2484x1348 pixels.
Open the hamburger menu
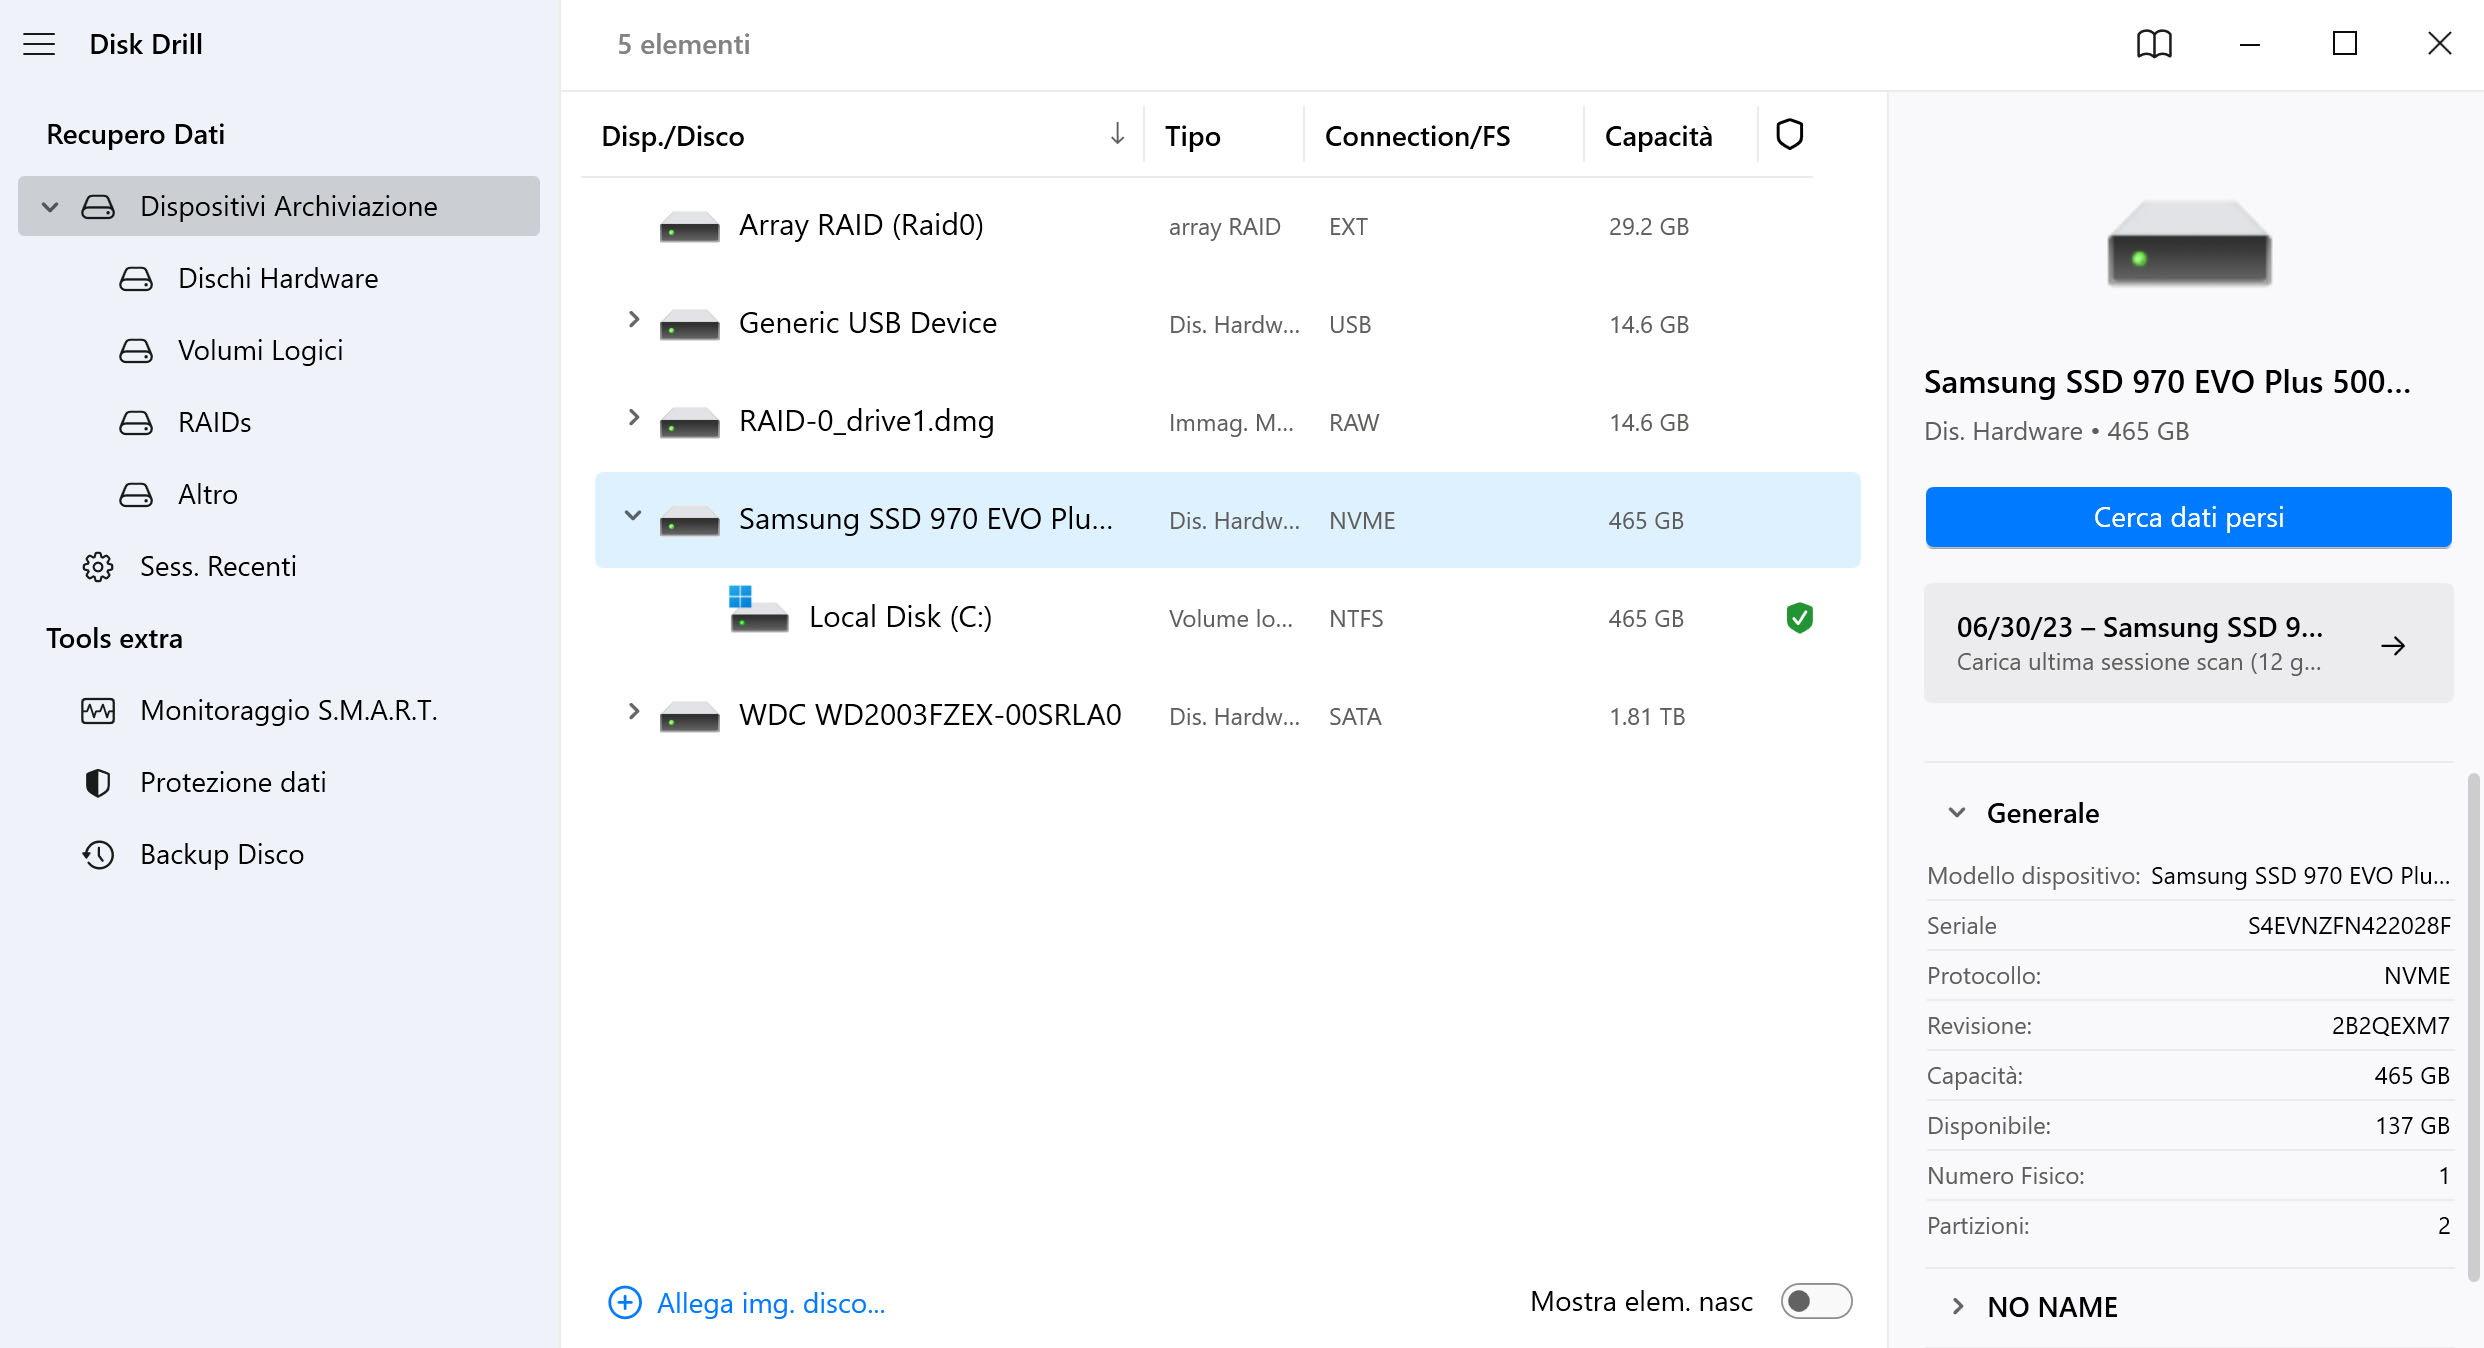pyautogui.click(x=39, y=44)
